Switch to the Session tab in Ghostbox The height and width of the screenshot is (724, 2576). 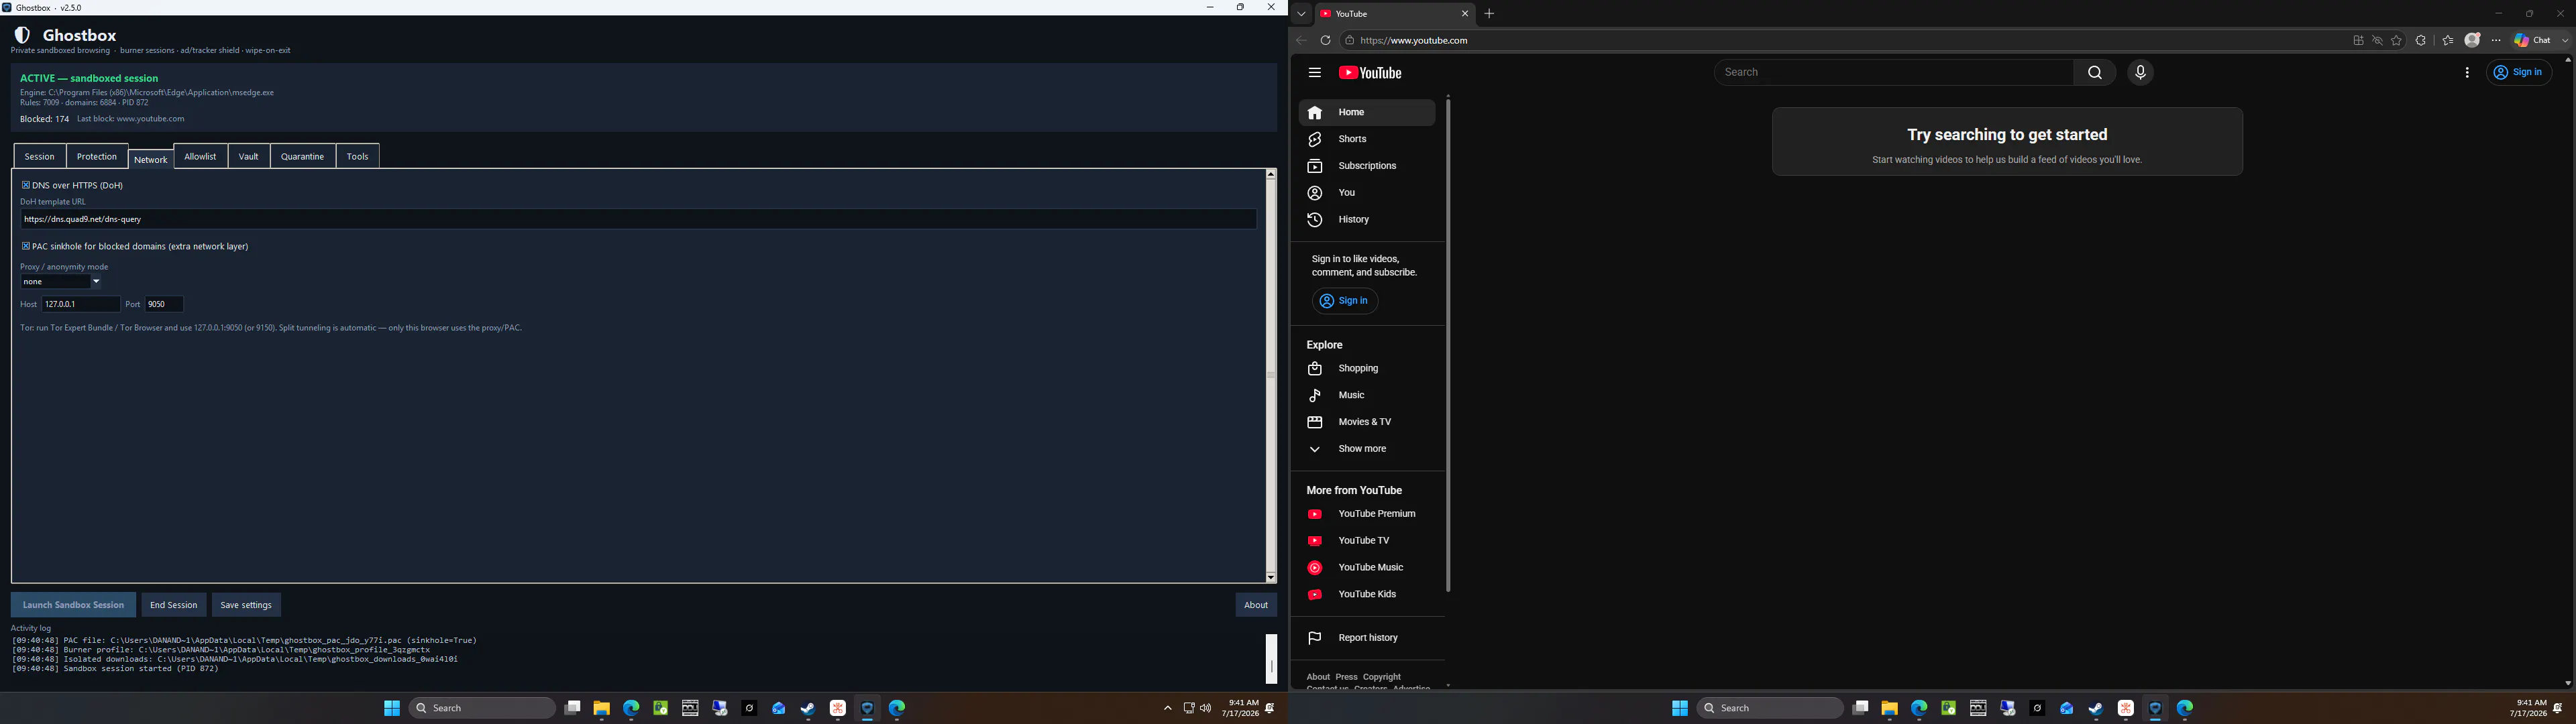pos(40,156)
